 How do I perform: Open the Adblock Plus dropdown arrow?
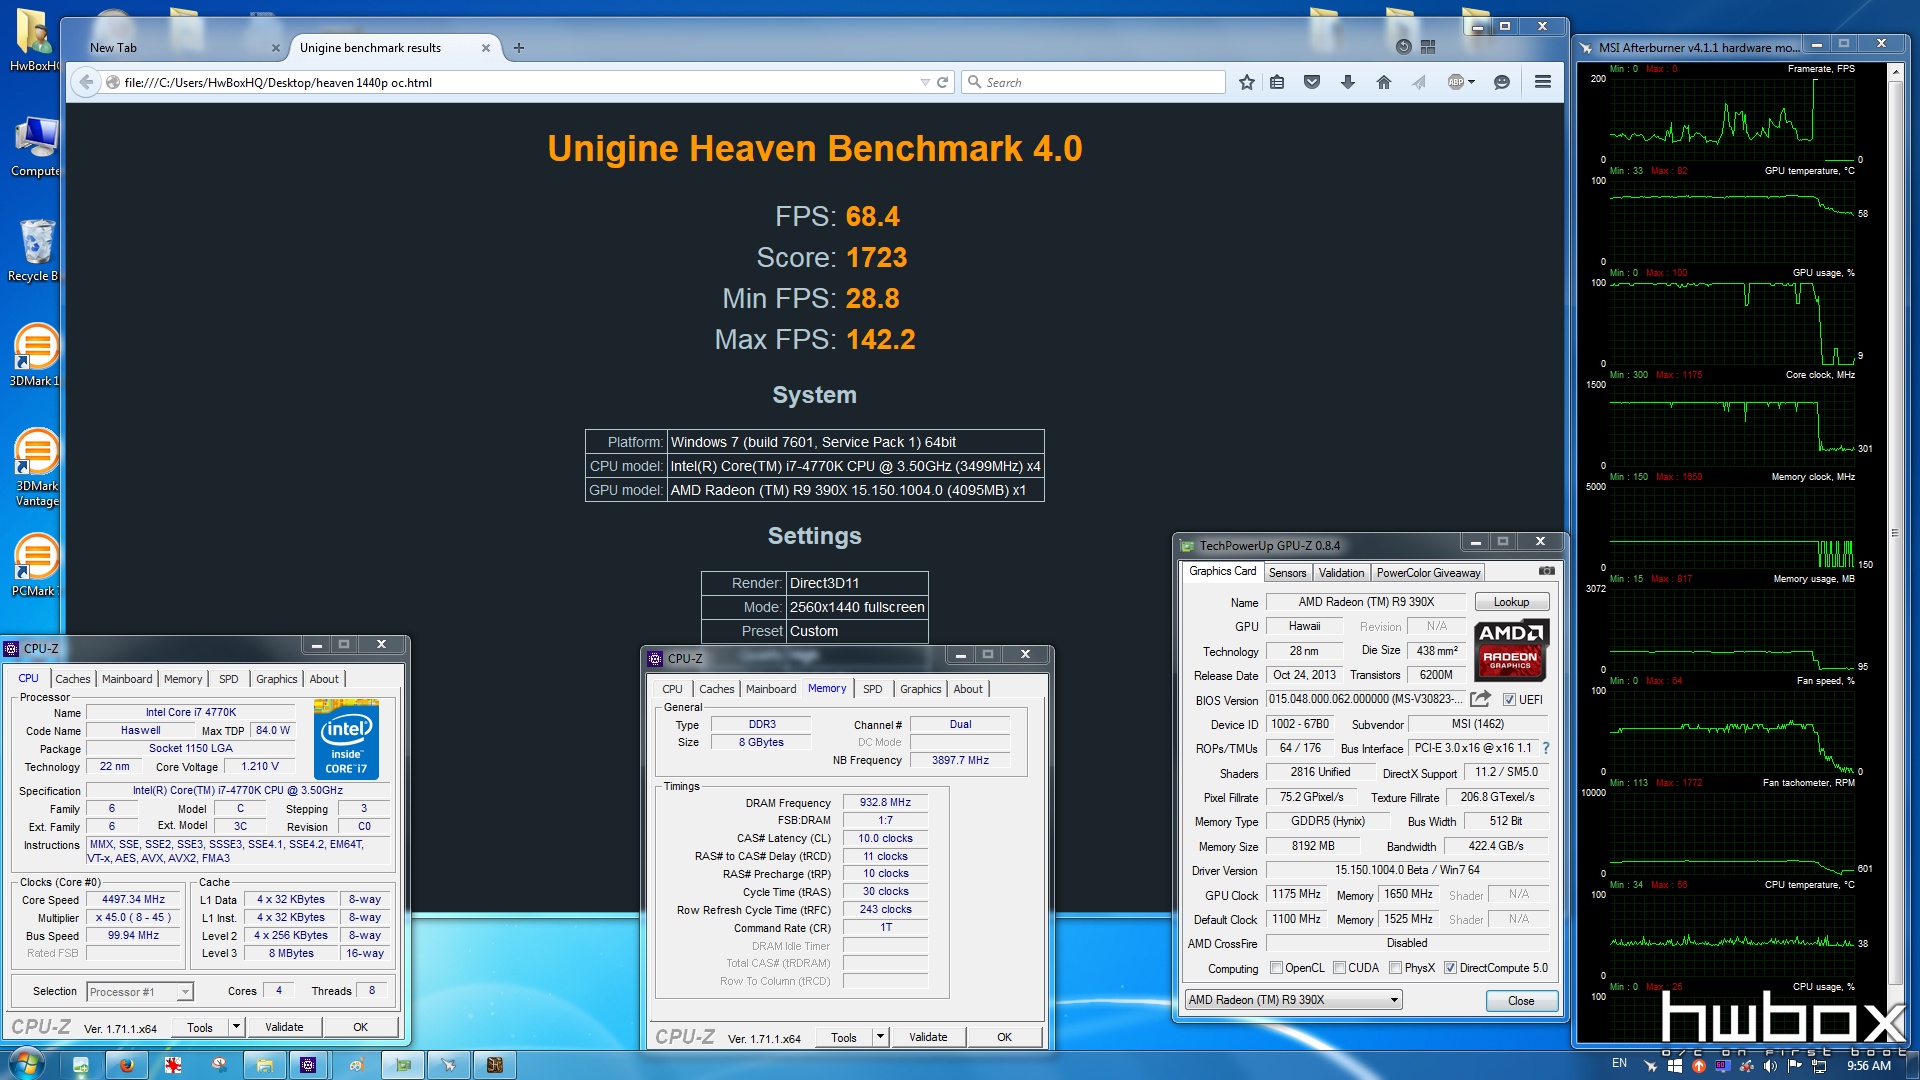(x=1471, y=82)
